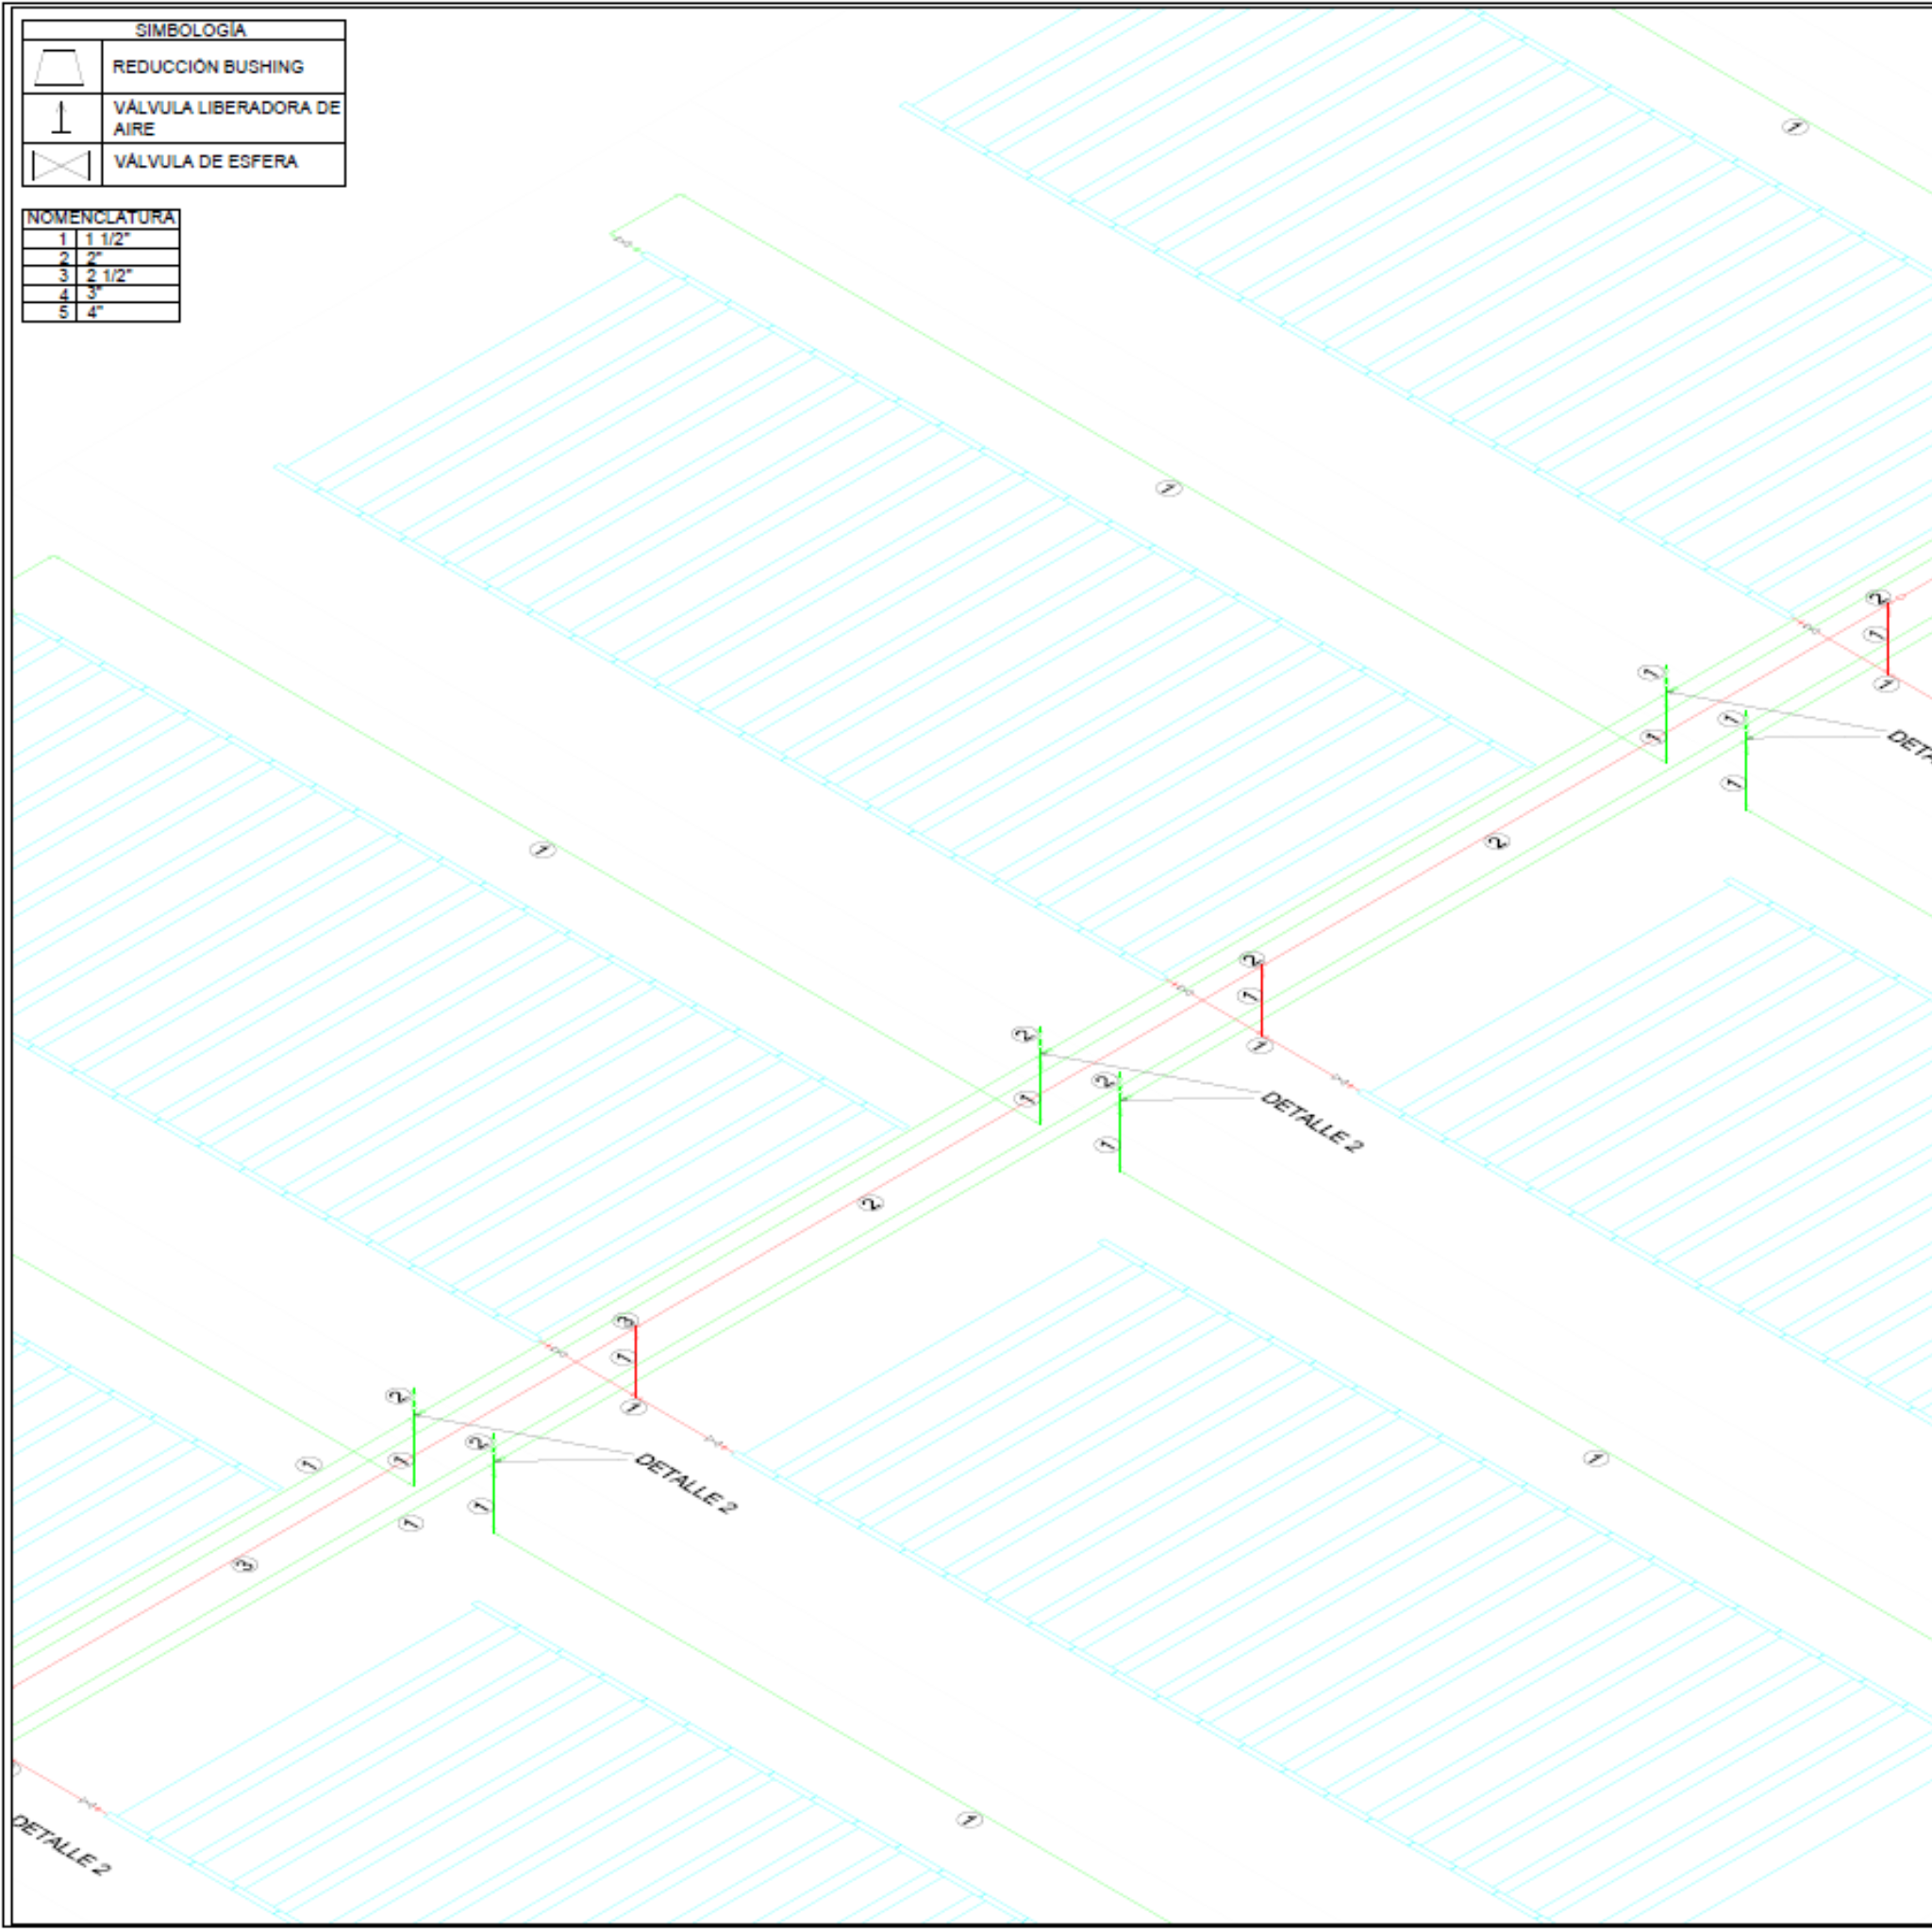This screenshot has height=1932, width=1932.
Task: Click the REDUCCIÓN BUSHING text label
Action: (208, 67)
